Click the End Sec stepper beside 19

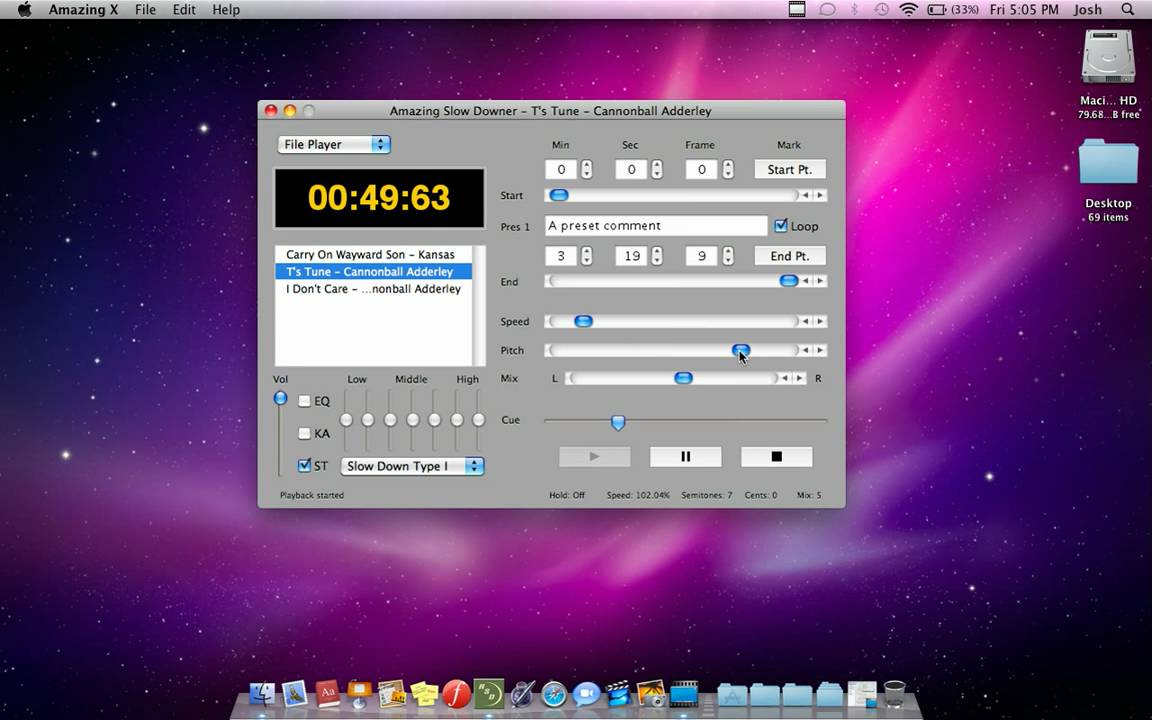[657, 256]
